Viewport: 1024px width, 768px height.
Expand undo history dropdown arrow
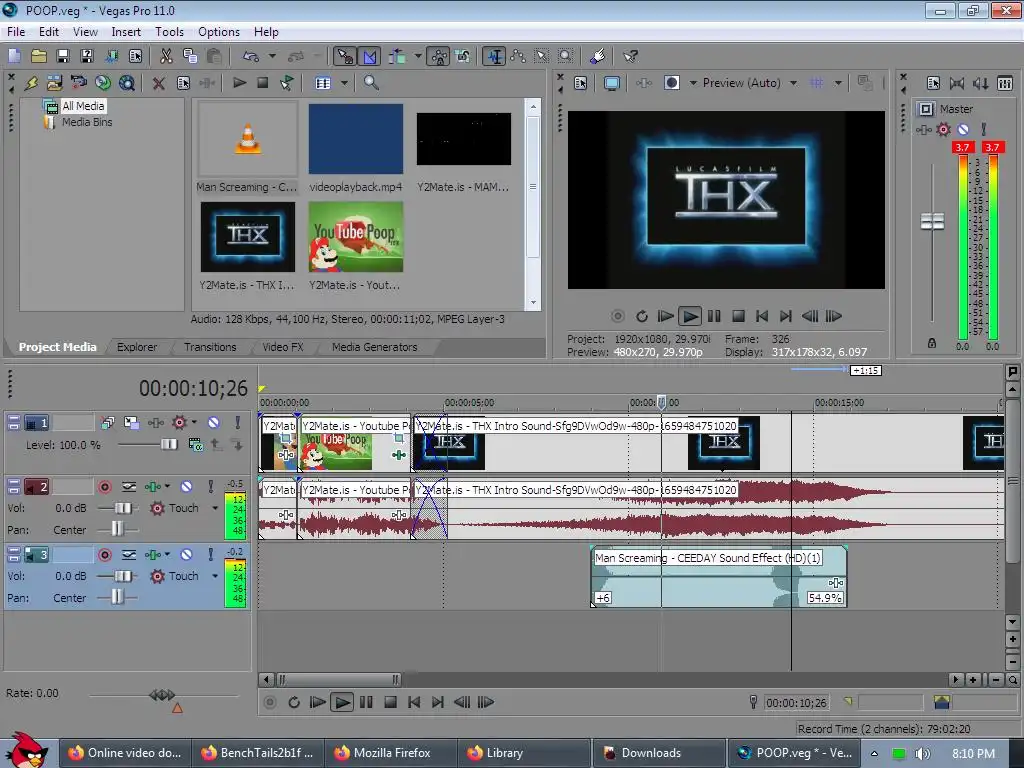point(272,56)
